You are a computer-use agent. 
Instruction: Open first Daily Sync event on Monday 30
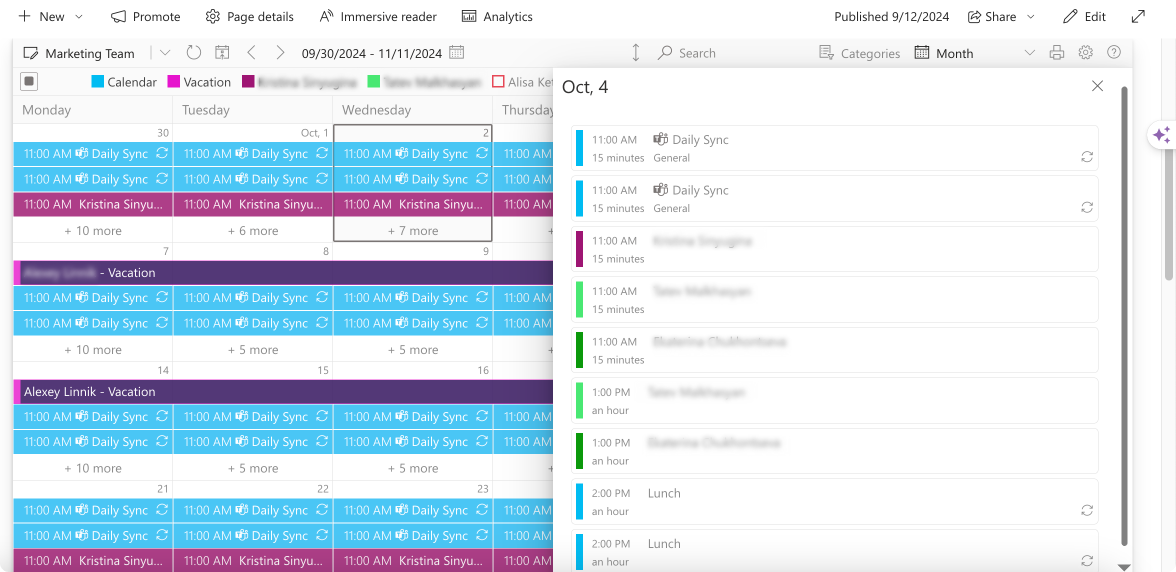tap(93, 154)
